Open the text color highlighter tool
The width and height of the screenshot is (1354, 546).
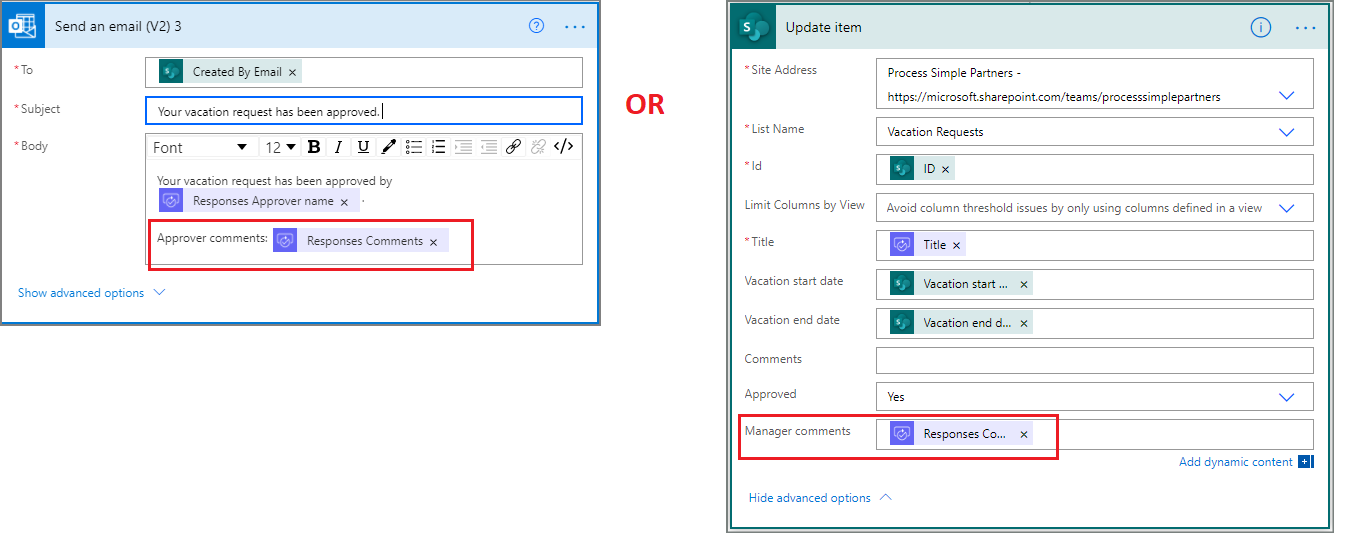pos(388,147)
